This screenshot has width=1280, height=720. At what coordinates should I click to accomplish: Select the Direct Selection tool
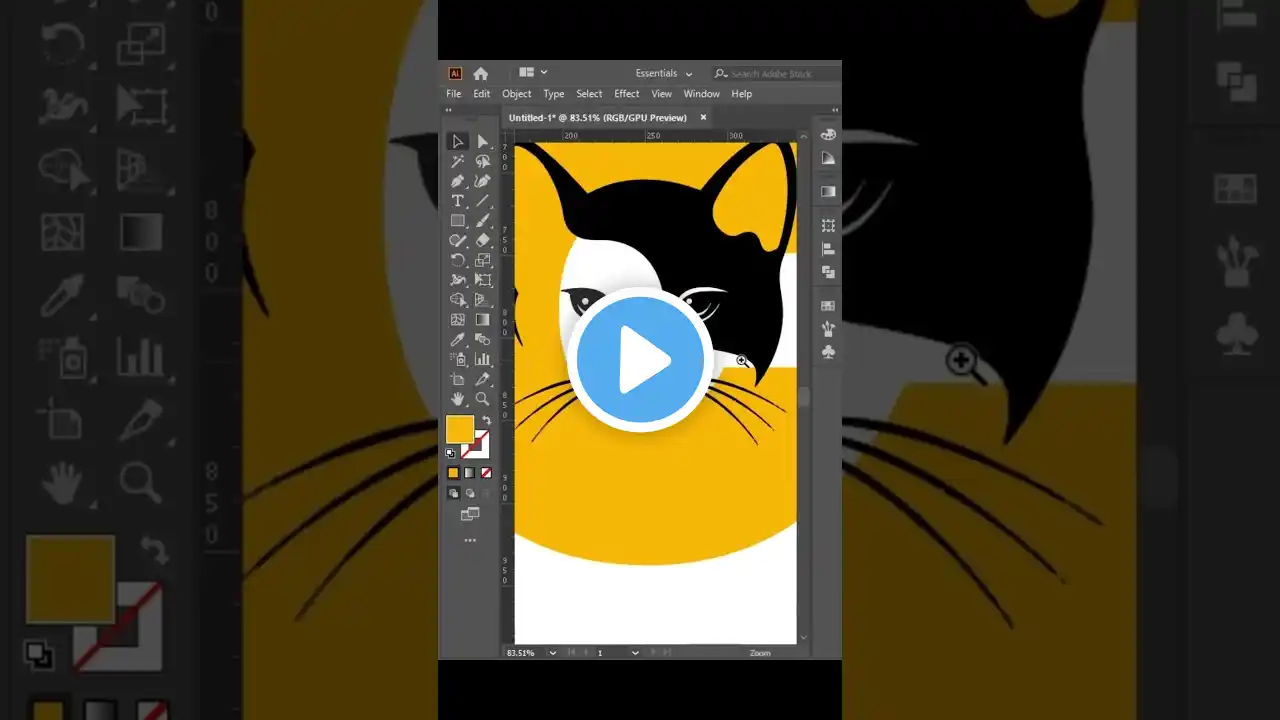[483, 141]
